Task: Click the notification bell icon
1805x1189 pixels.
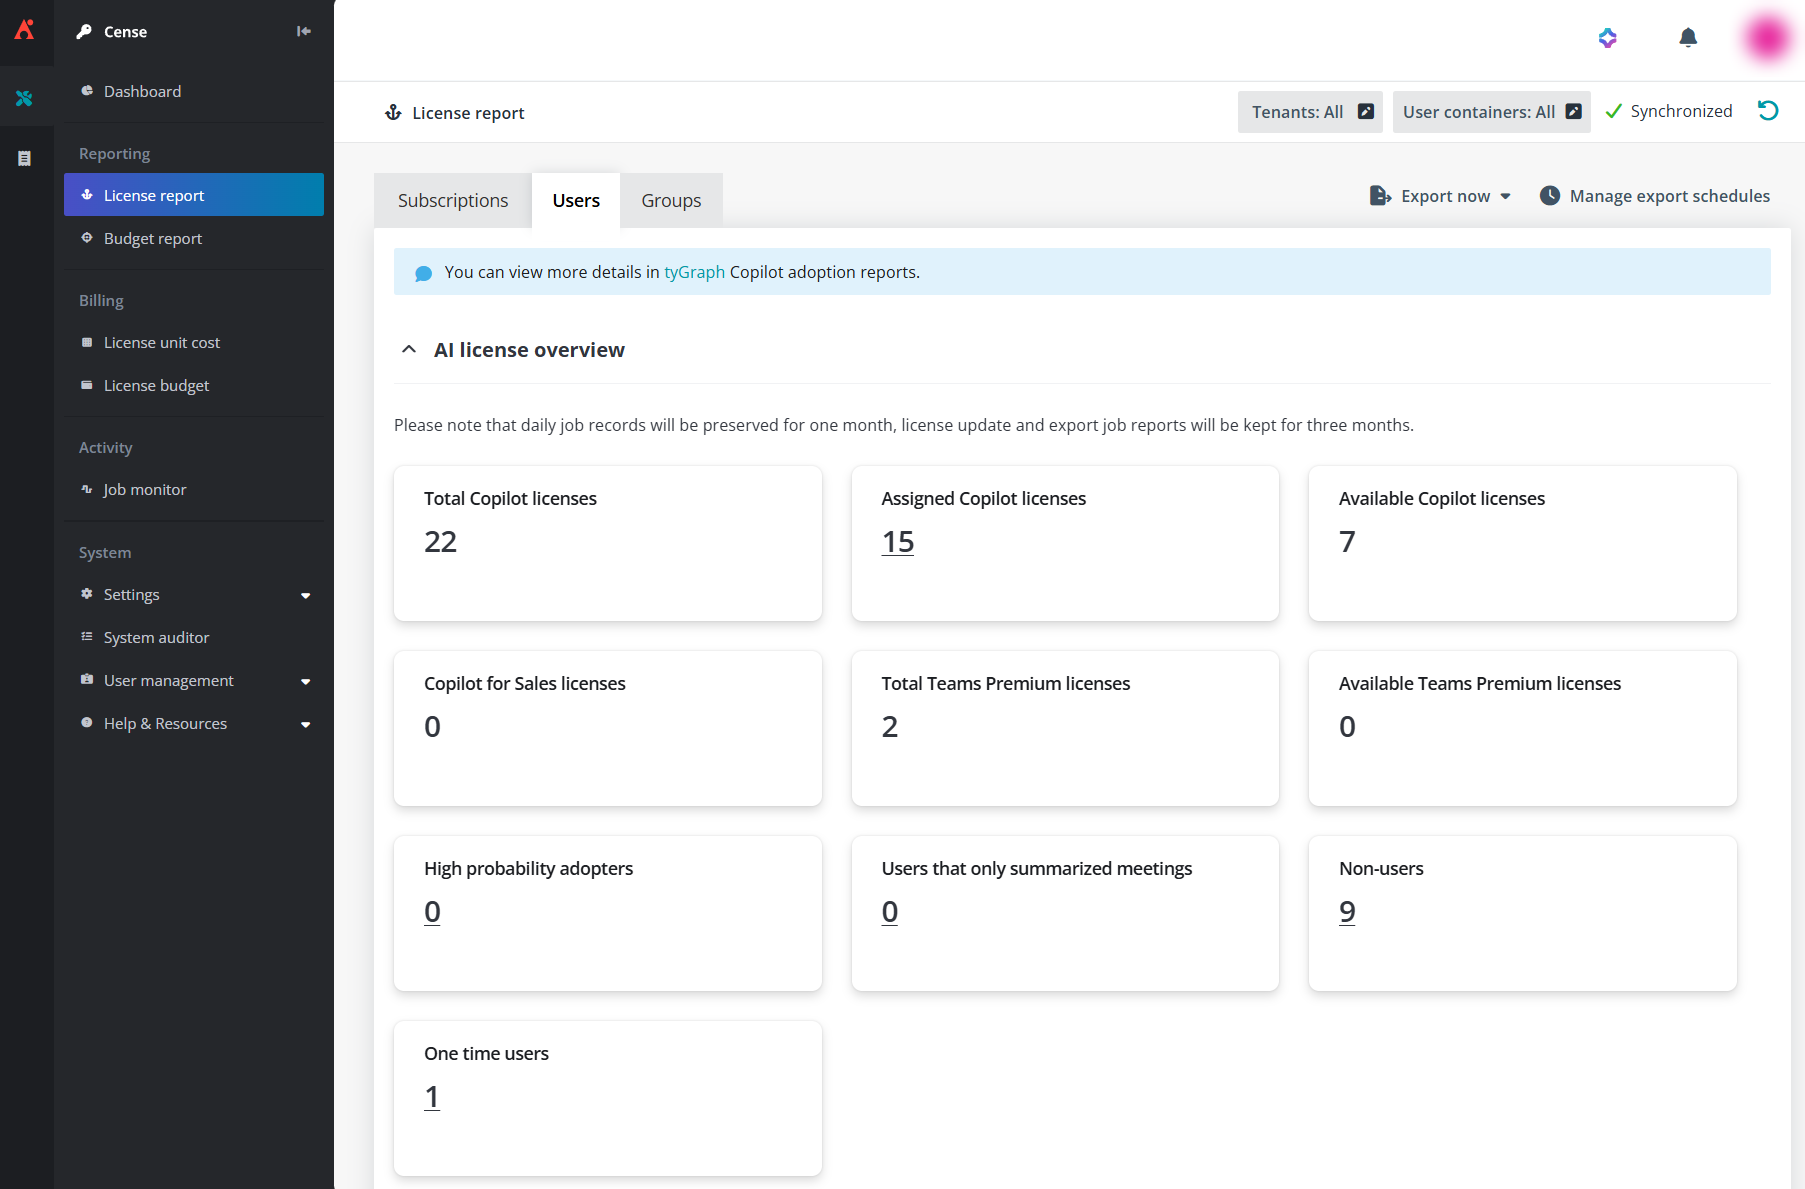Action: 1688,38
